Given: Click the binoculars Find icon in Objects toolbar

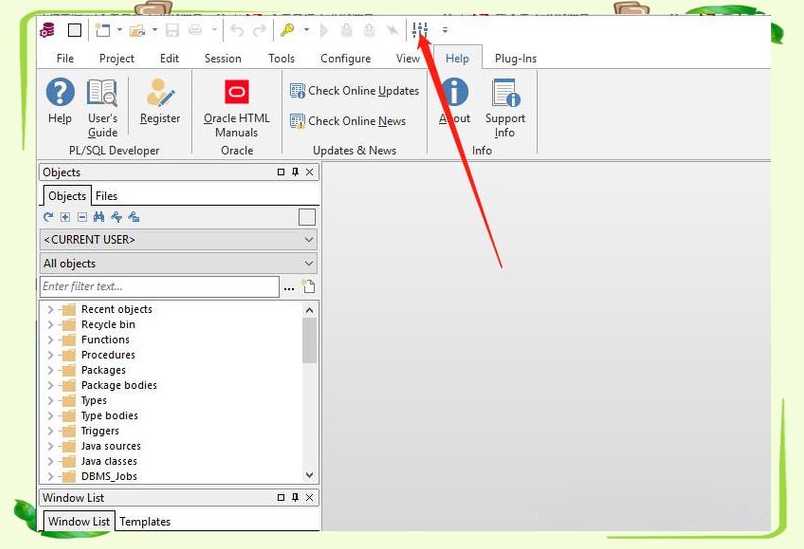Looking at the screenshot, I should [x=99, y=217].
